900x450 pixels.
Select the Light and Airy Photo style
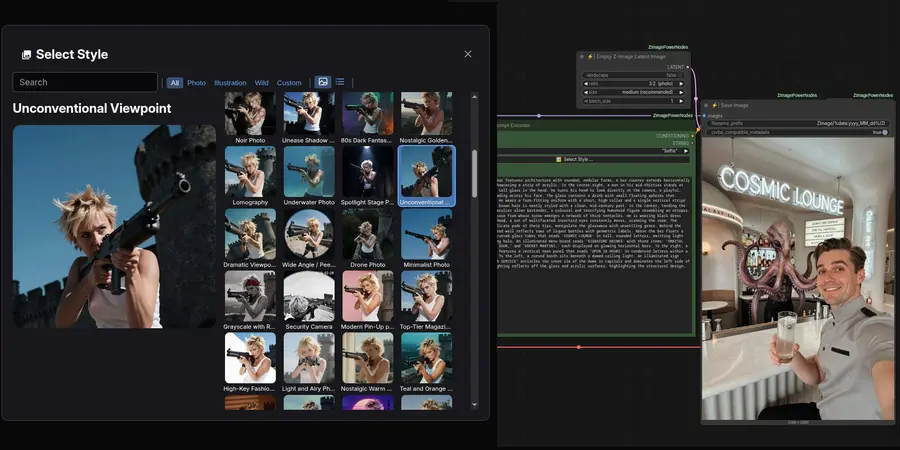(x=309, y=358)
